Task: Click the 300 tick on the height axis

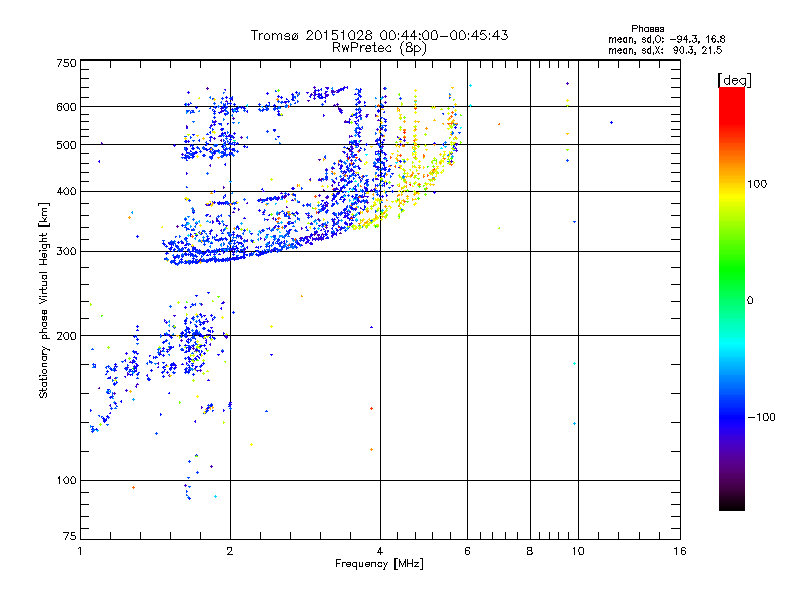Action: pyautogui.click(x=66, y=252)
